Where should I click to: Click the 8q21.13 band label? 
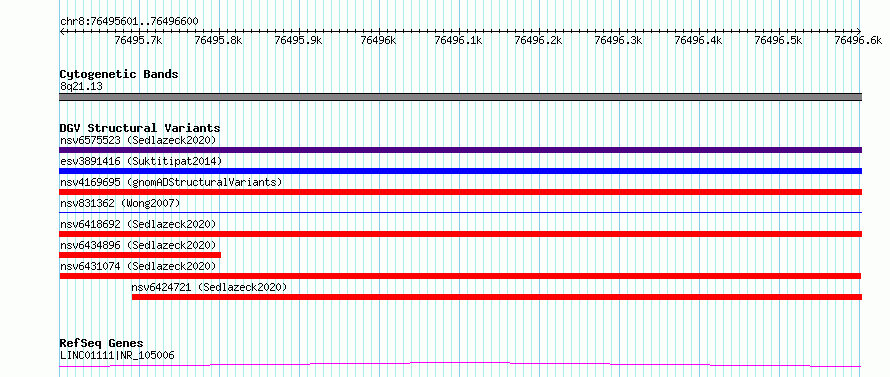[x=81, y=87]
